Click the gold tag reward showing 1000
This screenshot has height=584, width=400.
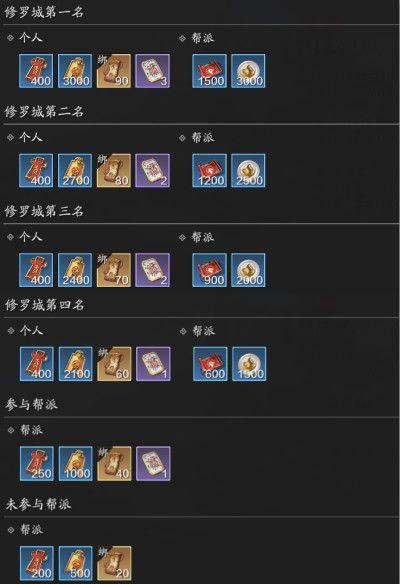[76, 464]
